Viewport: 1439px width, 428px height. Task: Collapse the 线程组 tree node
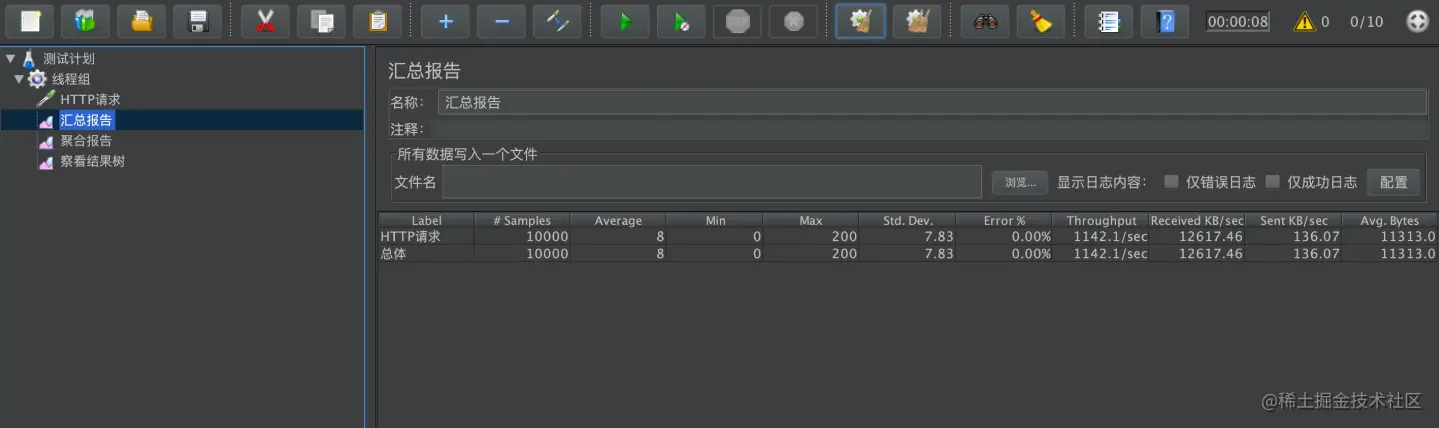click(19, 79)
